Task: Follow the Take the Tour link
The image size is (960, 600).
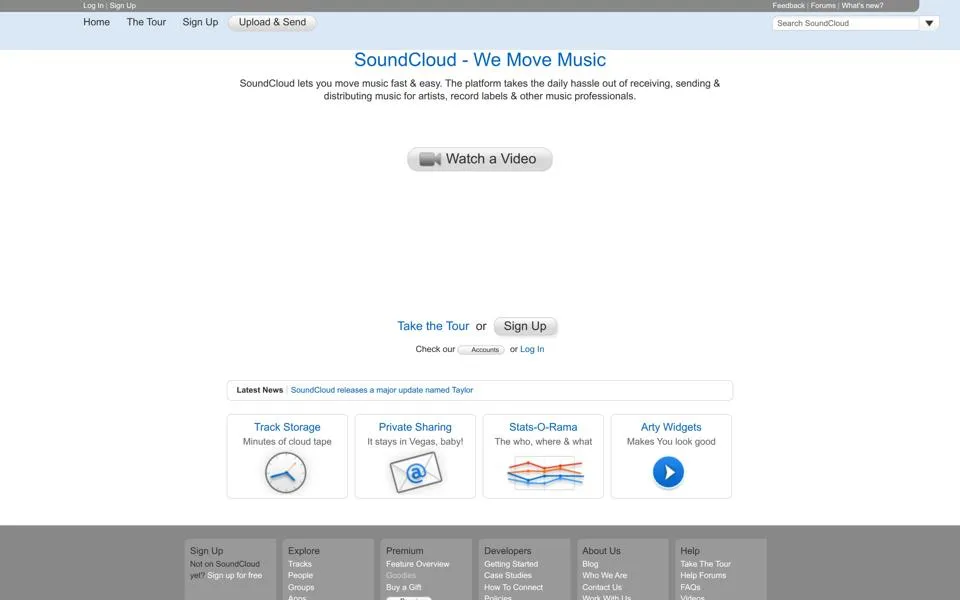Action: click(433, 326)
